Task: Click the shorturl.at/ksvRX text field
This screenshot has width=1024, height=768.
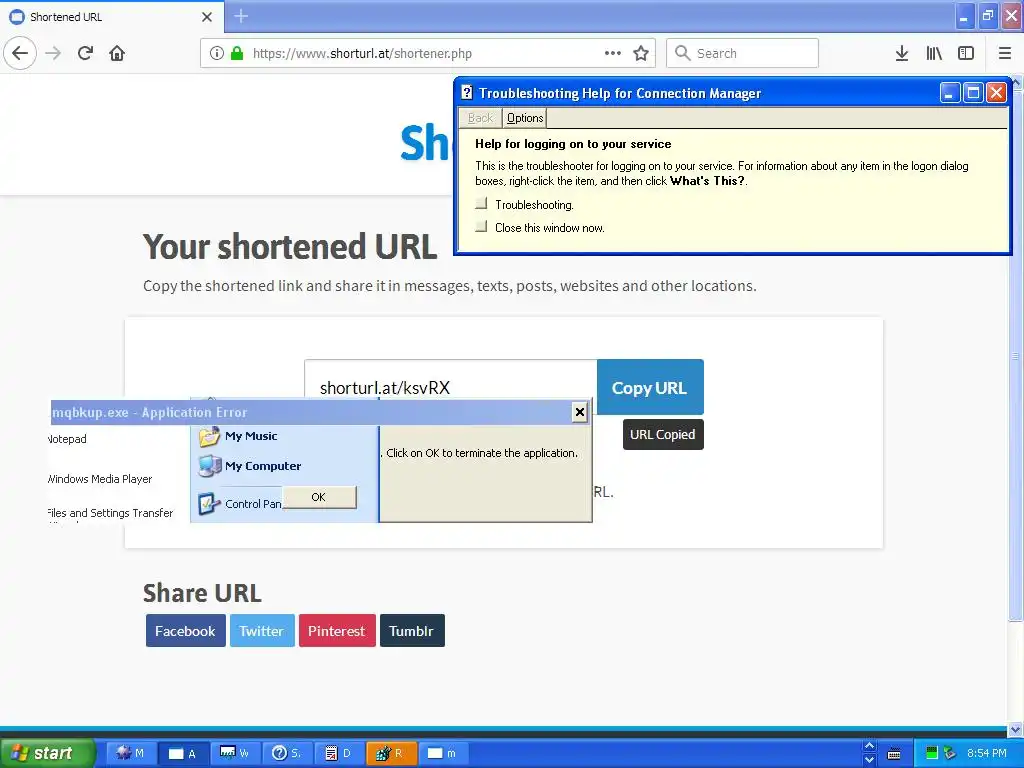Action: [x=451, y=387]
